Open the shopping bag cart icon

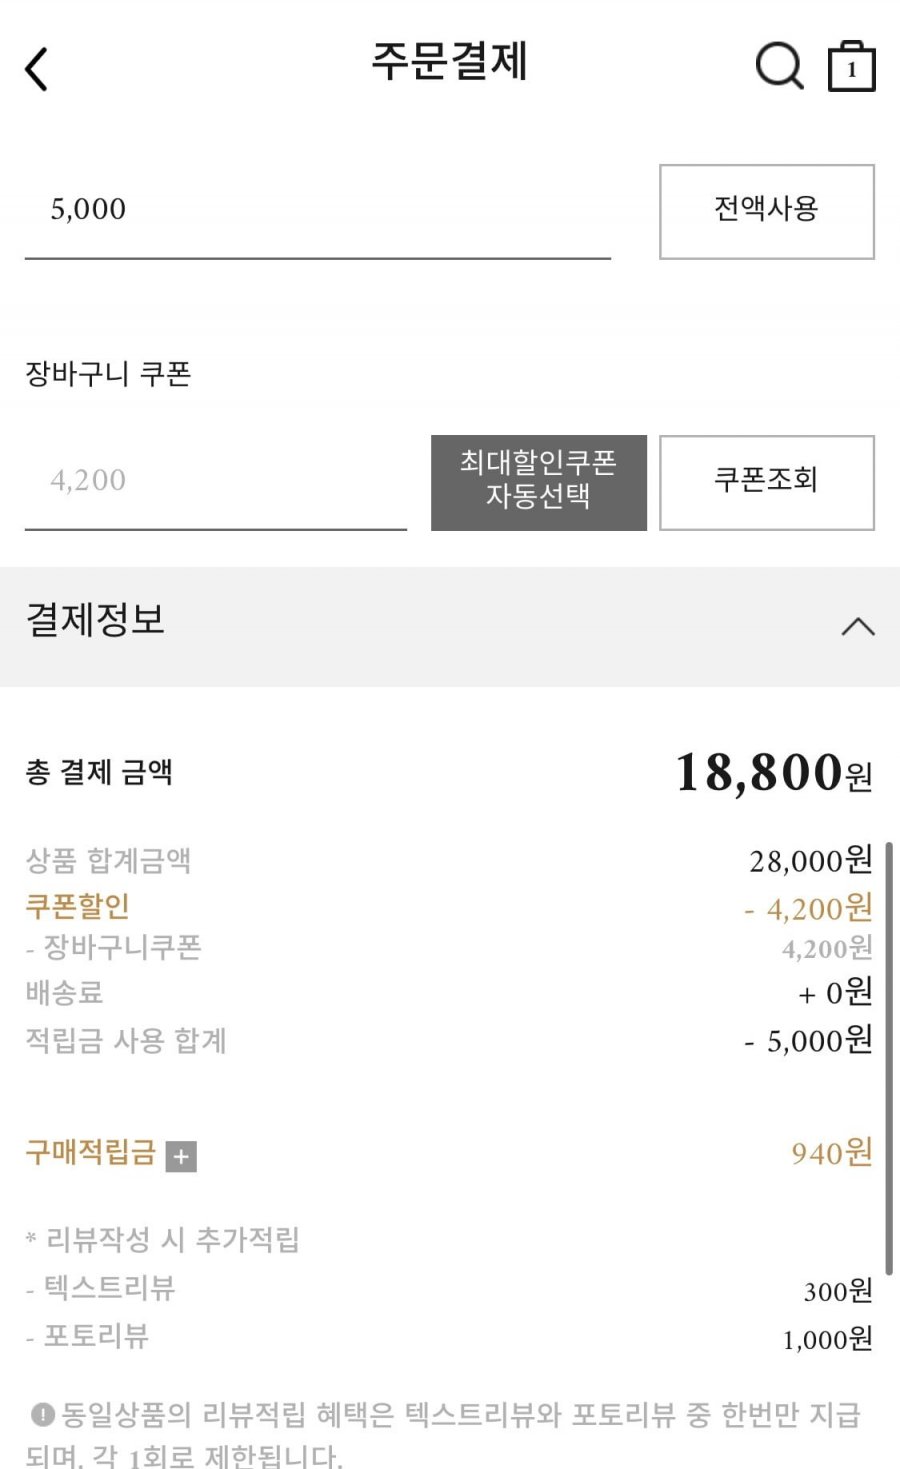851,67
